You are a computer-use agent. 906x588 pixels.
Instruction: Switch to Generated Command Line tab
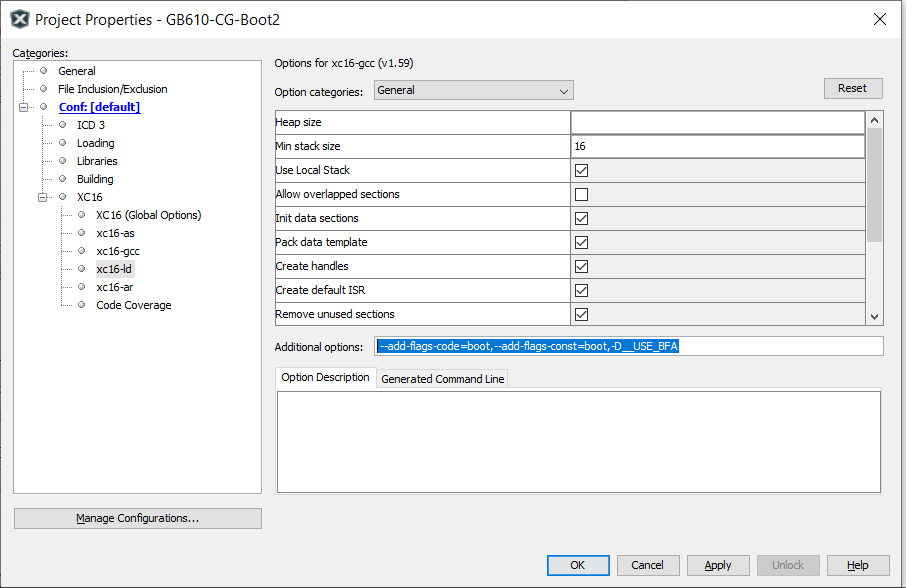pos(442,379)
